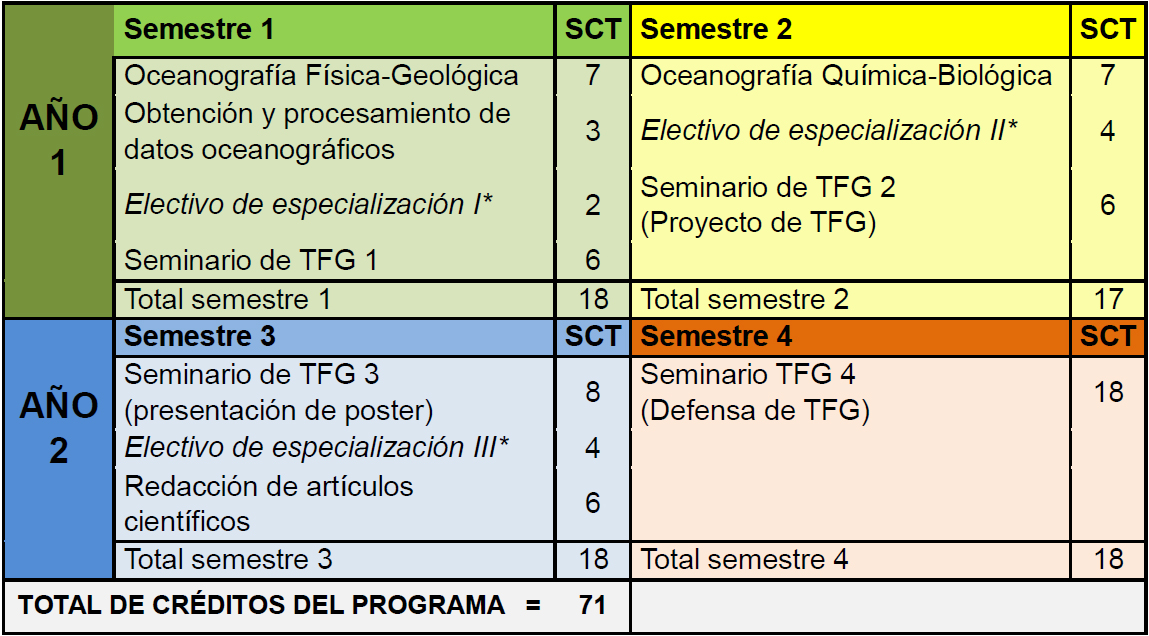
Task: Click Electivo de especialización II* entry
Action: pos(829,130)
